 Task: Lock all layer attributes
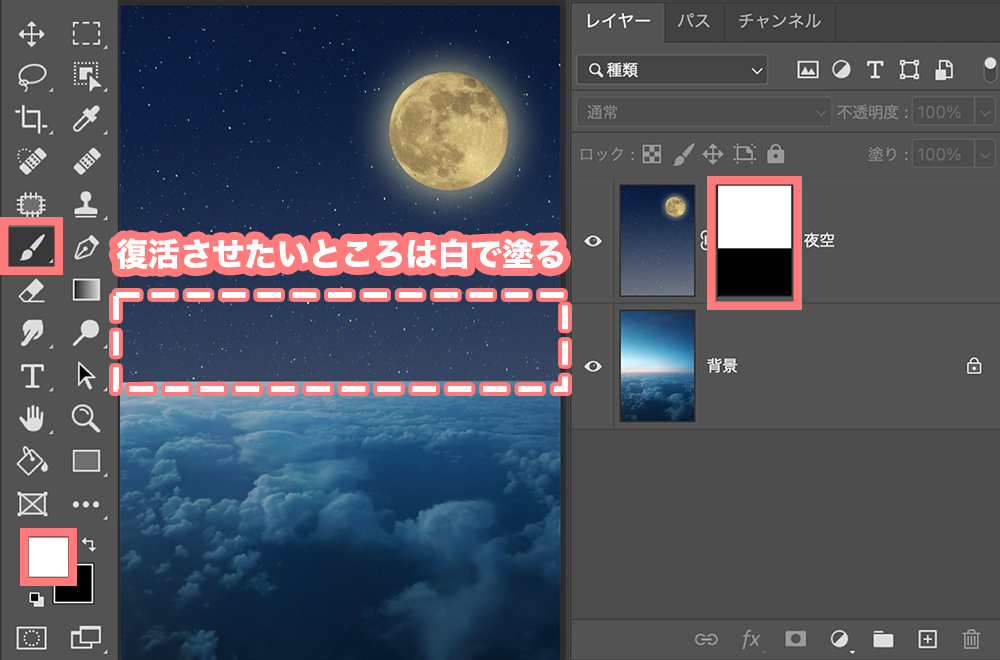776,154
